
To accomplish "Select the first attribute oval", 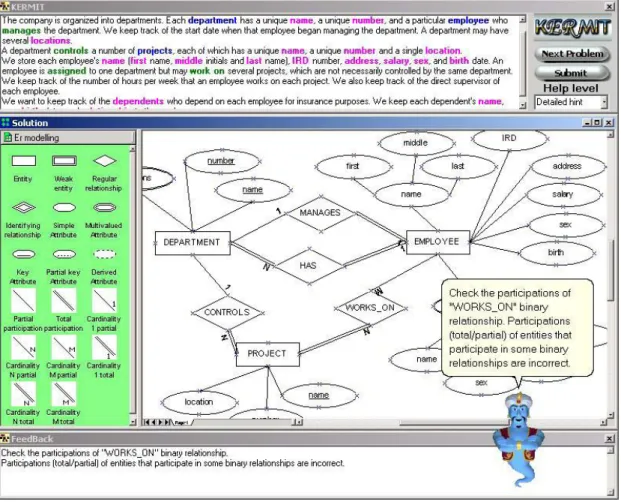I will 353,166.
